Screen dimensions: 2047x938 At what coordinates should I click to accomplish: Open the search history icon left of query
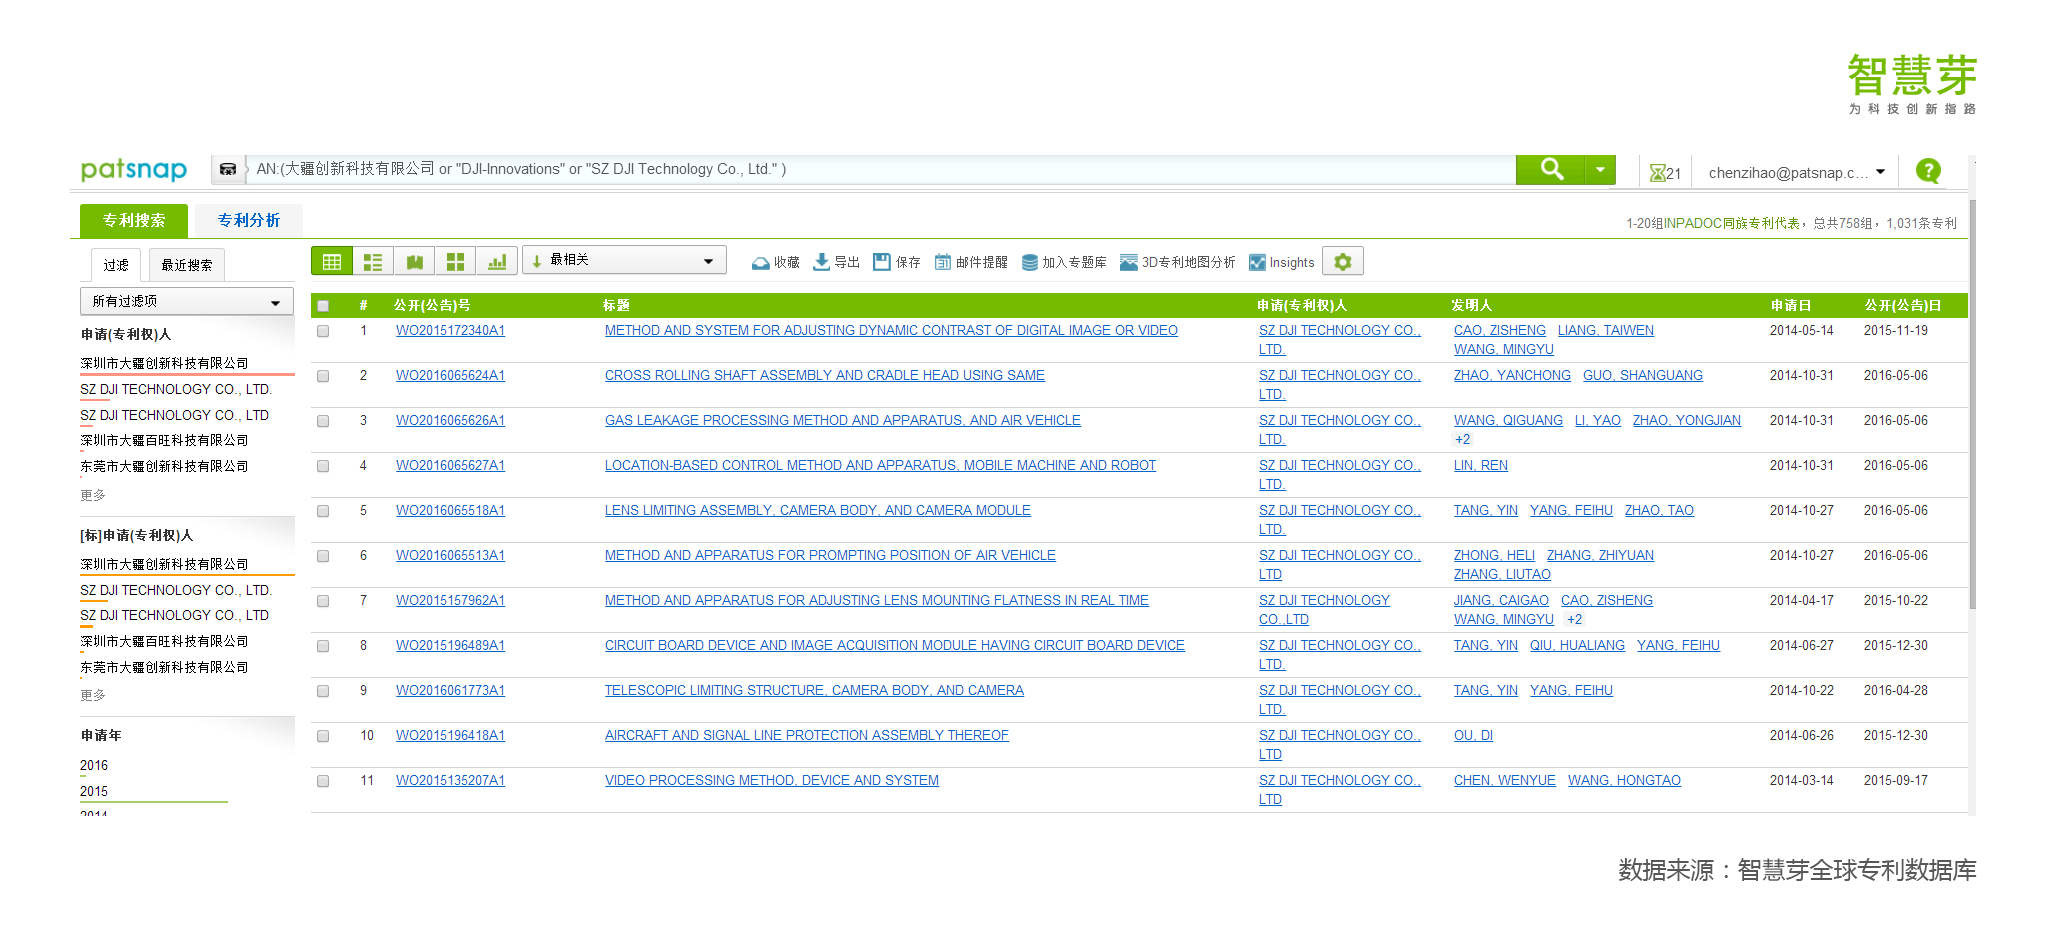coord(228,169)
